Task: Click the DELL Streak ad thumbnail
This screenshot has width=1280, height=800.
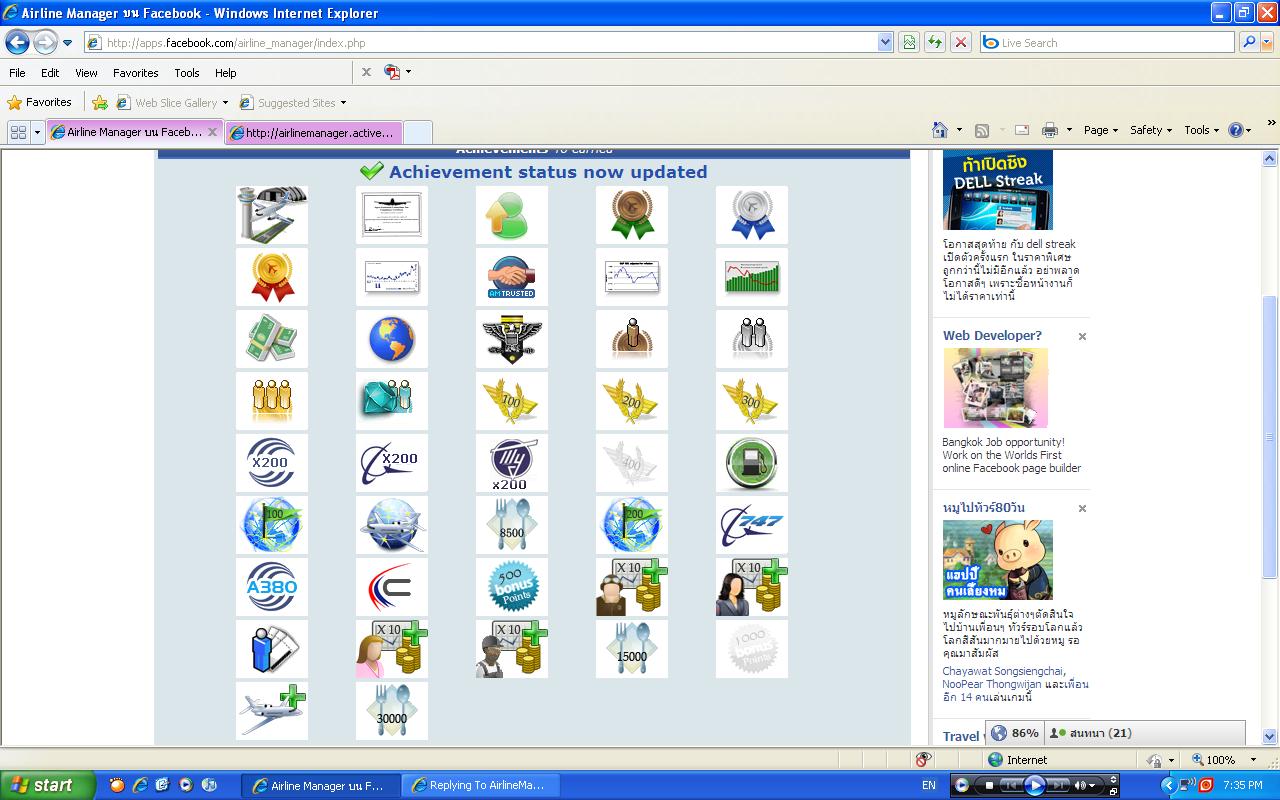Action: [998, 190]
